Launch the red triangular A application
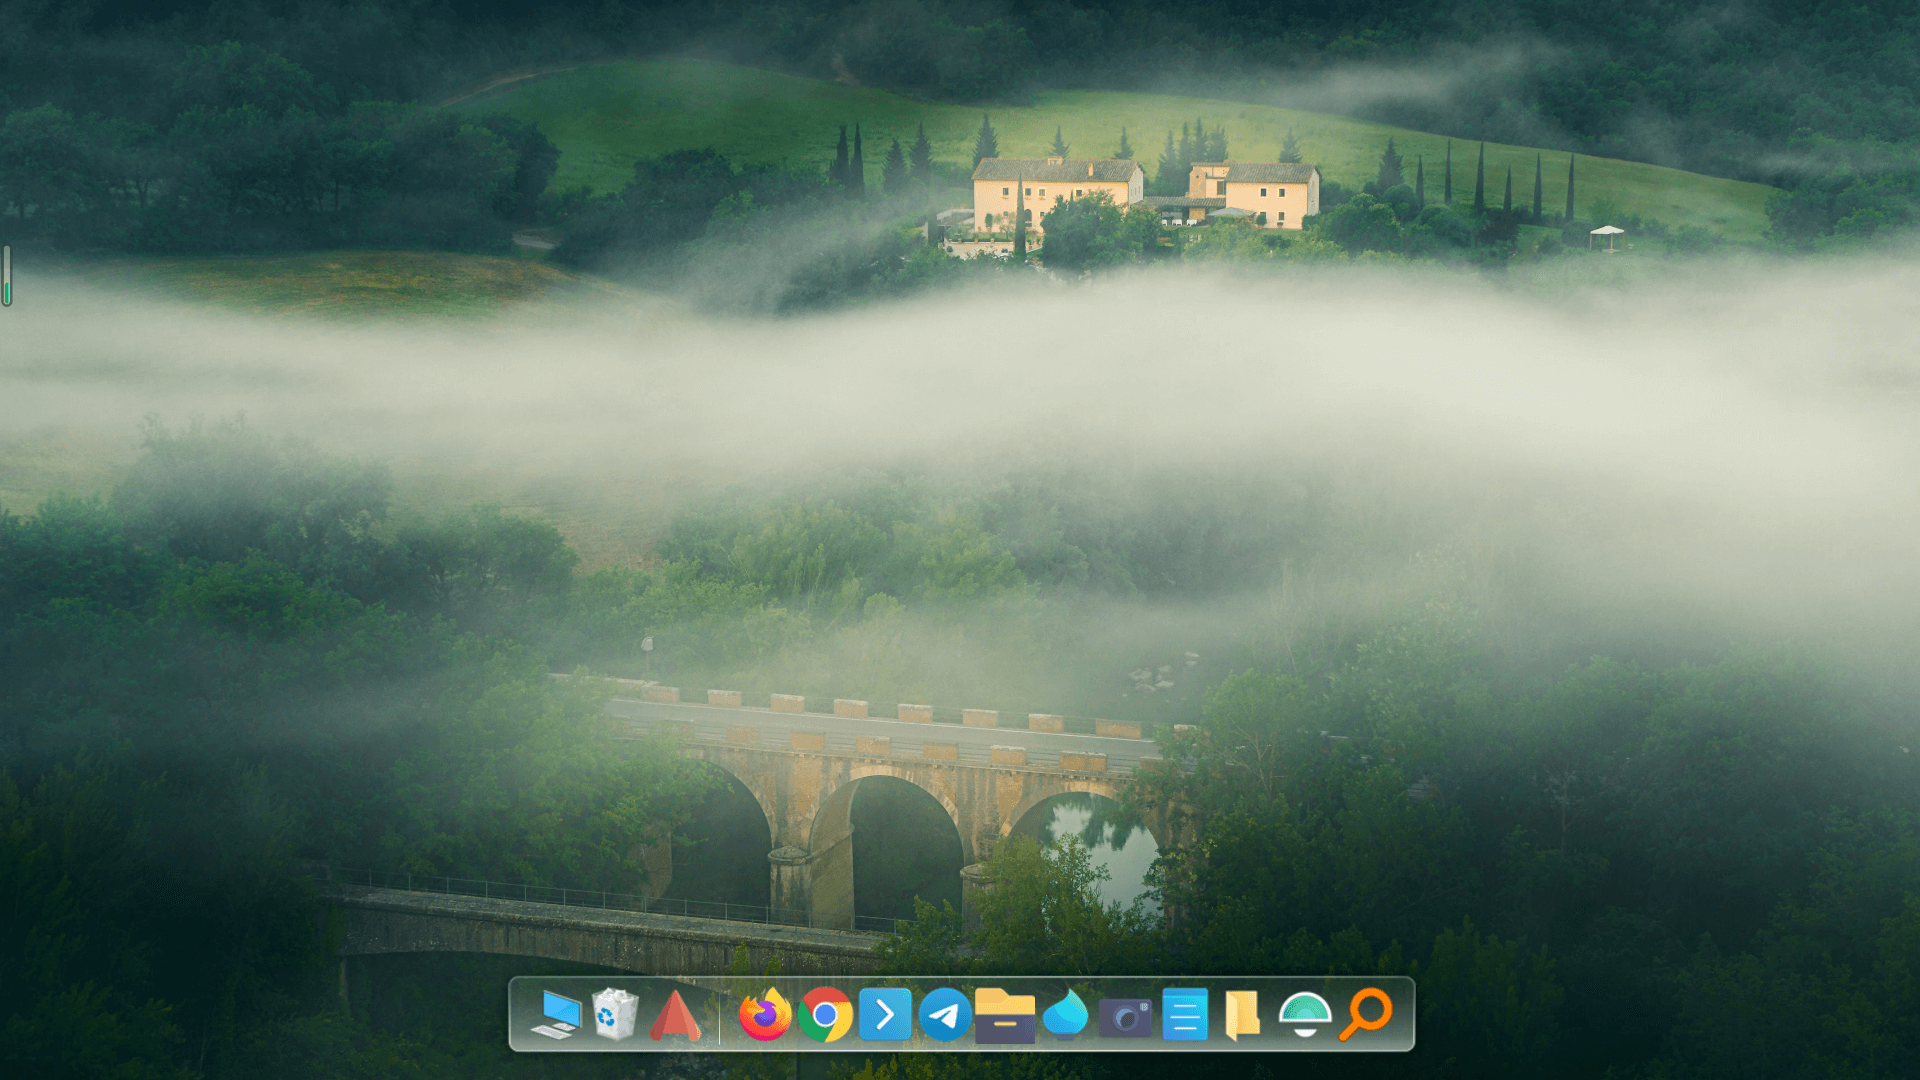Image resolution: width=1920 pixels, height=1080 pixels. point(675,1015)
